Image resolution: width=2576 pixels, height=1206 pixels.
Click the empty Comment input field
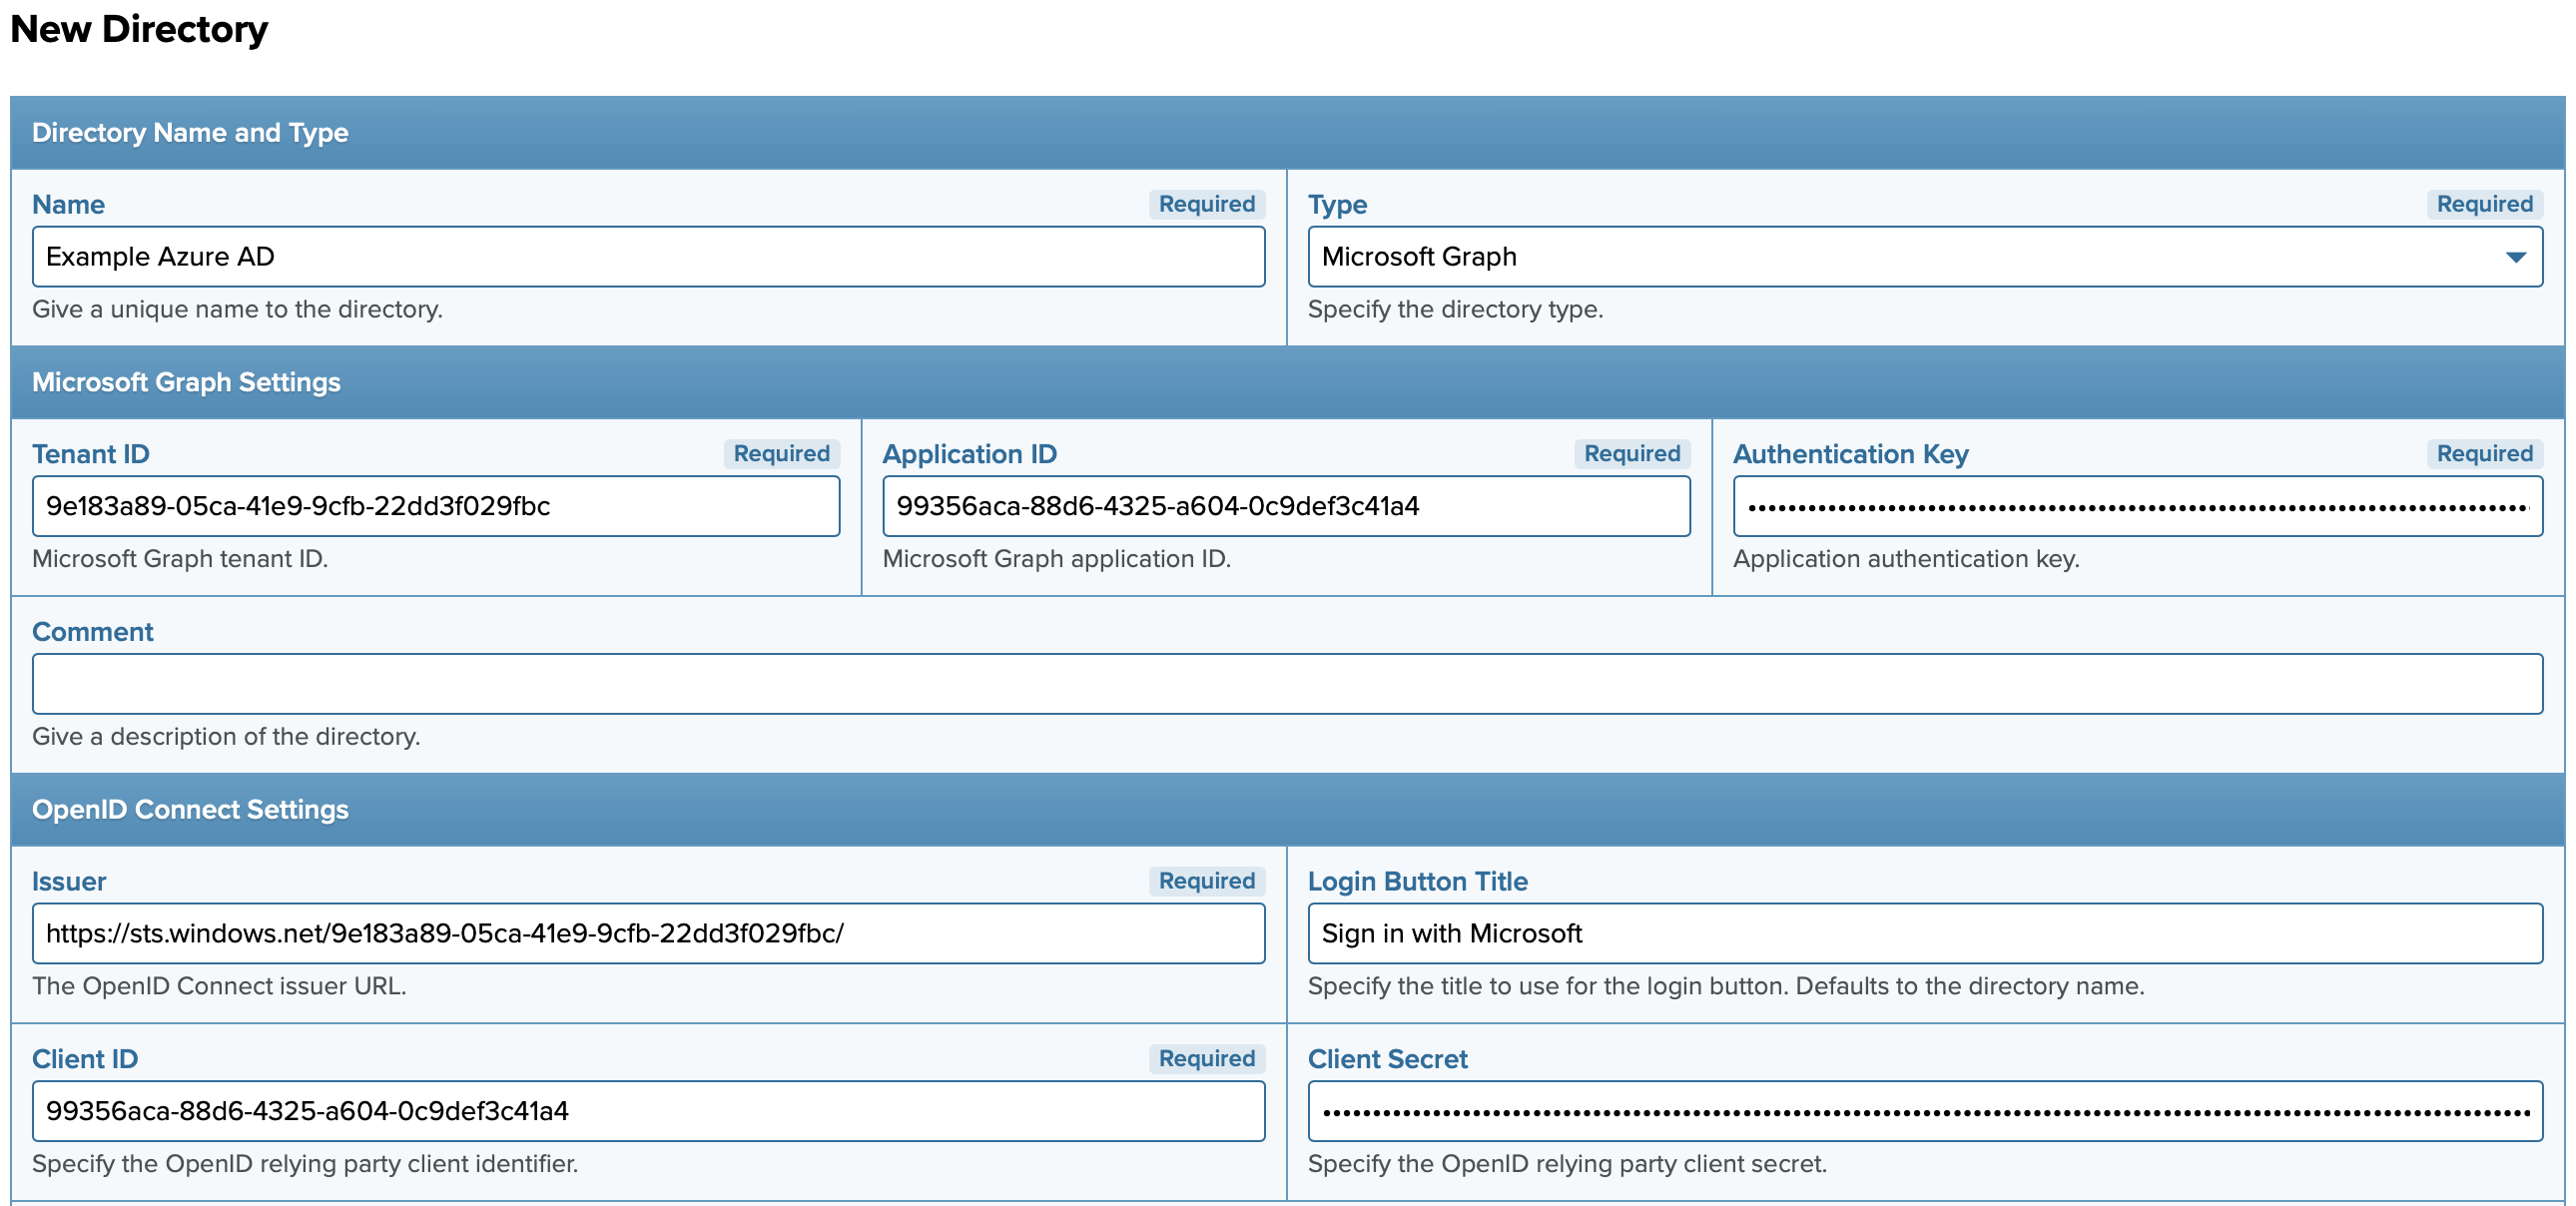[1287, 684]
